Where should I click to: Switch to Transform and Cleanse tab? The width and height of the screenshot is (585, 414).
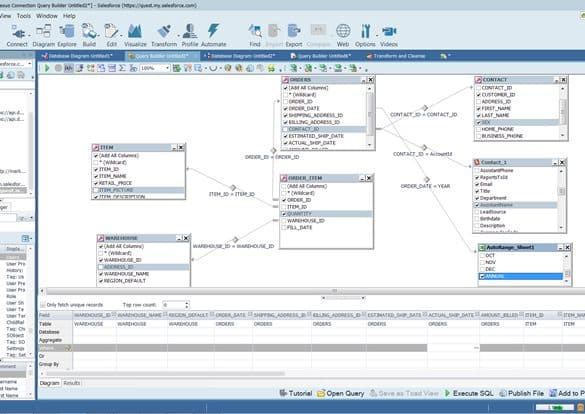(x=396, y=56)
